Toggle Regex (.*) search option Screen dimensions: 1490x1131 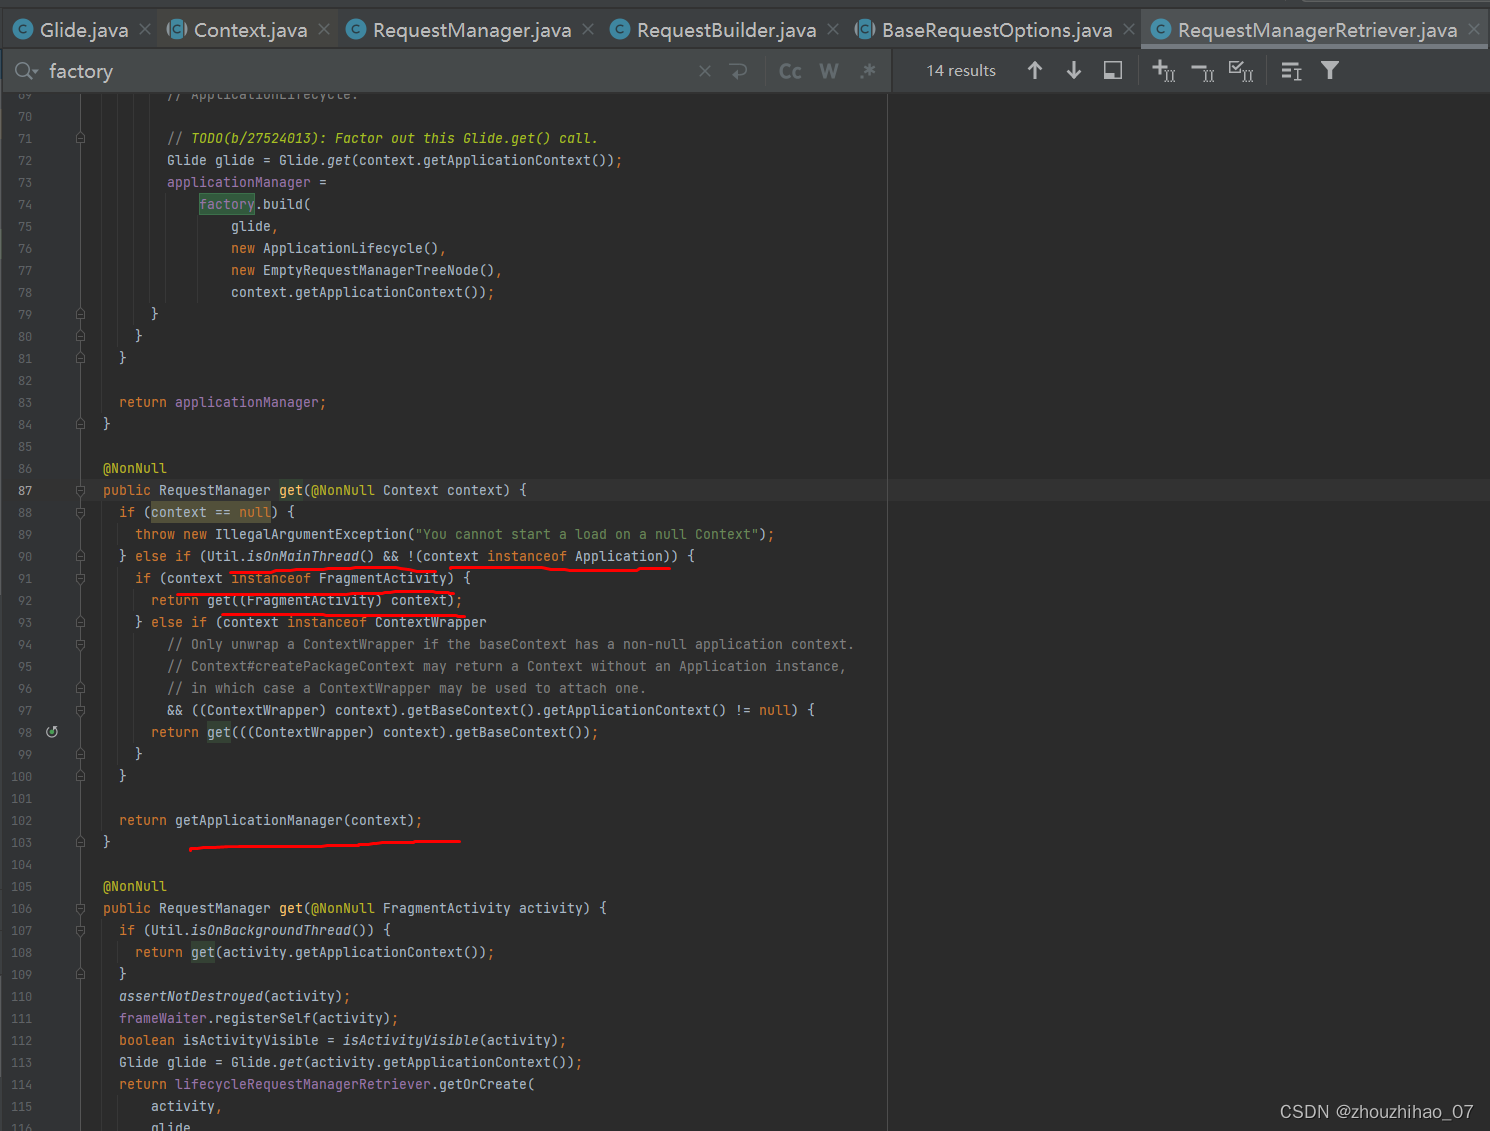pyautogui.click(x=867, y=71)
